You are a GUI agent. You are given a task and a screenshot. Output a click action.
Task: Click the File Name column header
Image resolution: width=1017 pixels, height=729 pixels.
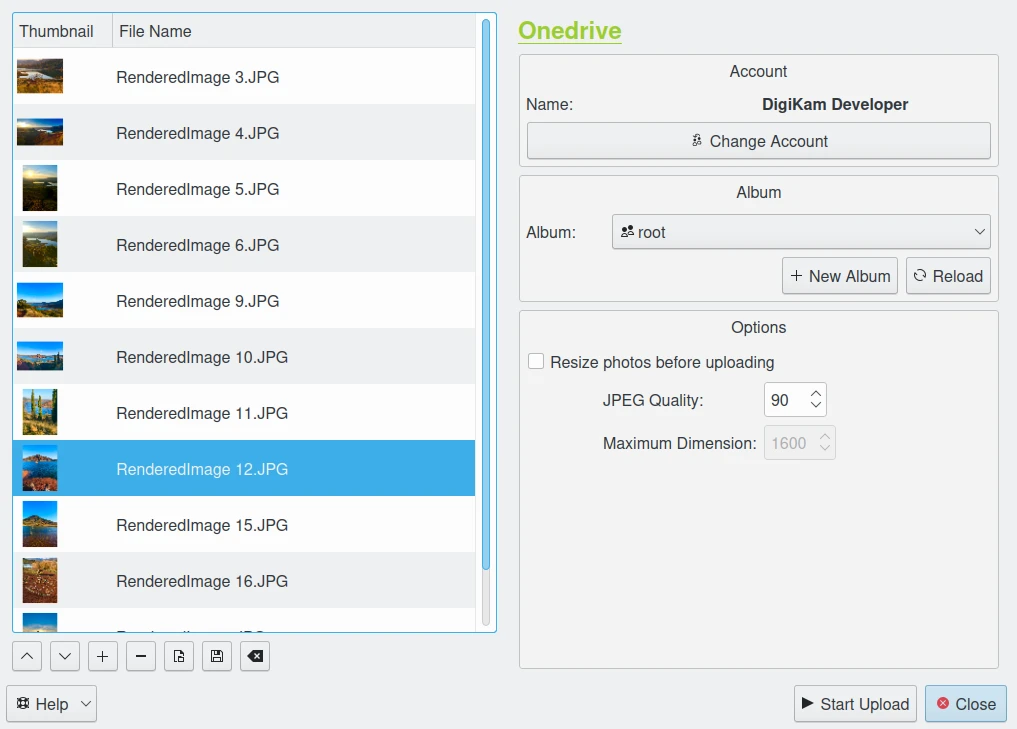point(293,31)
